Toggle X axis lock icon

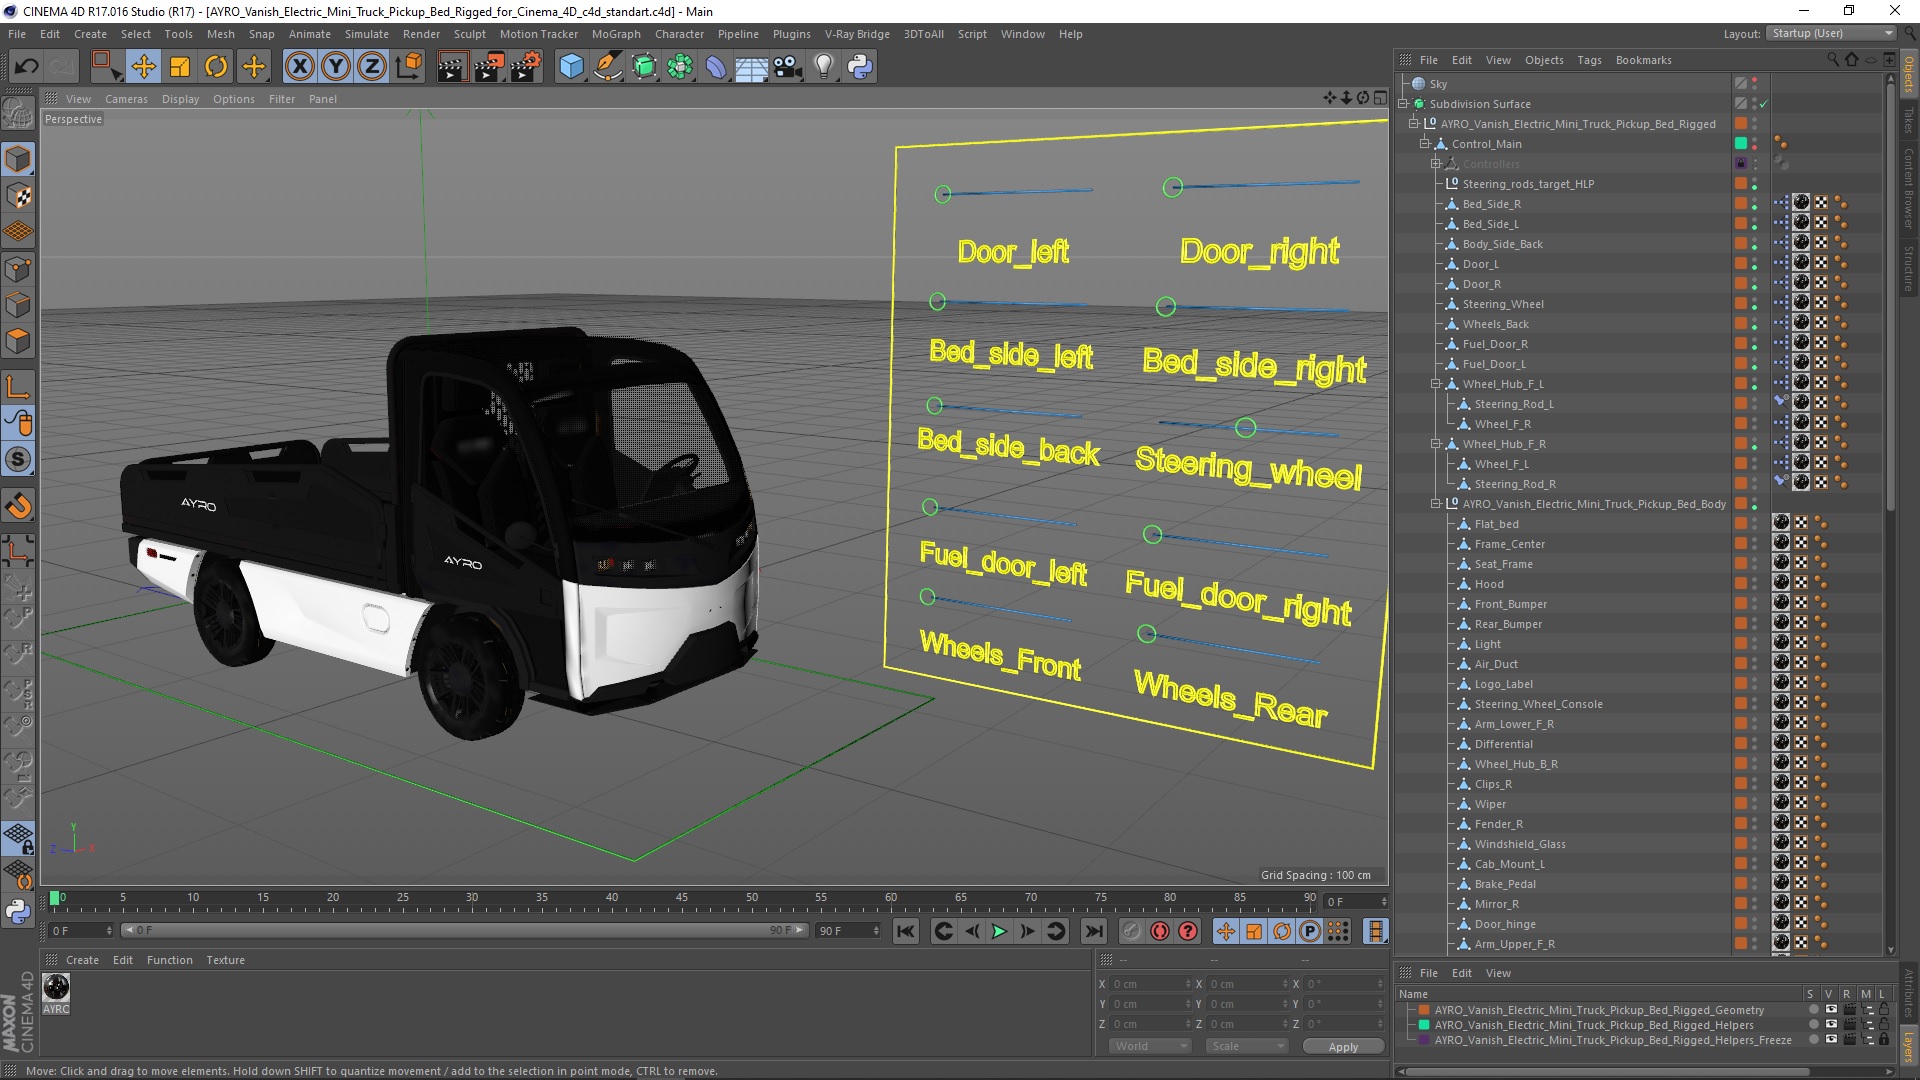point(299,67)
